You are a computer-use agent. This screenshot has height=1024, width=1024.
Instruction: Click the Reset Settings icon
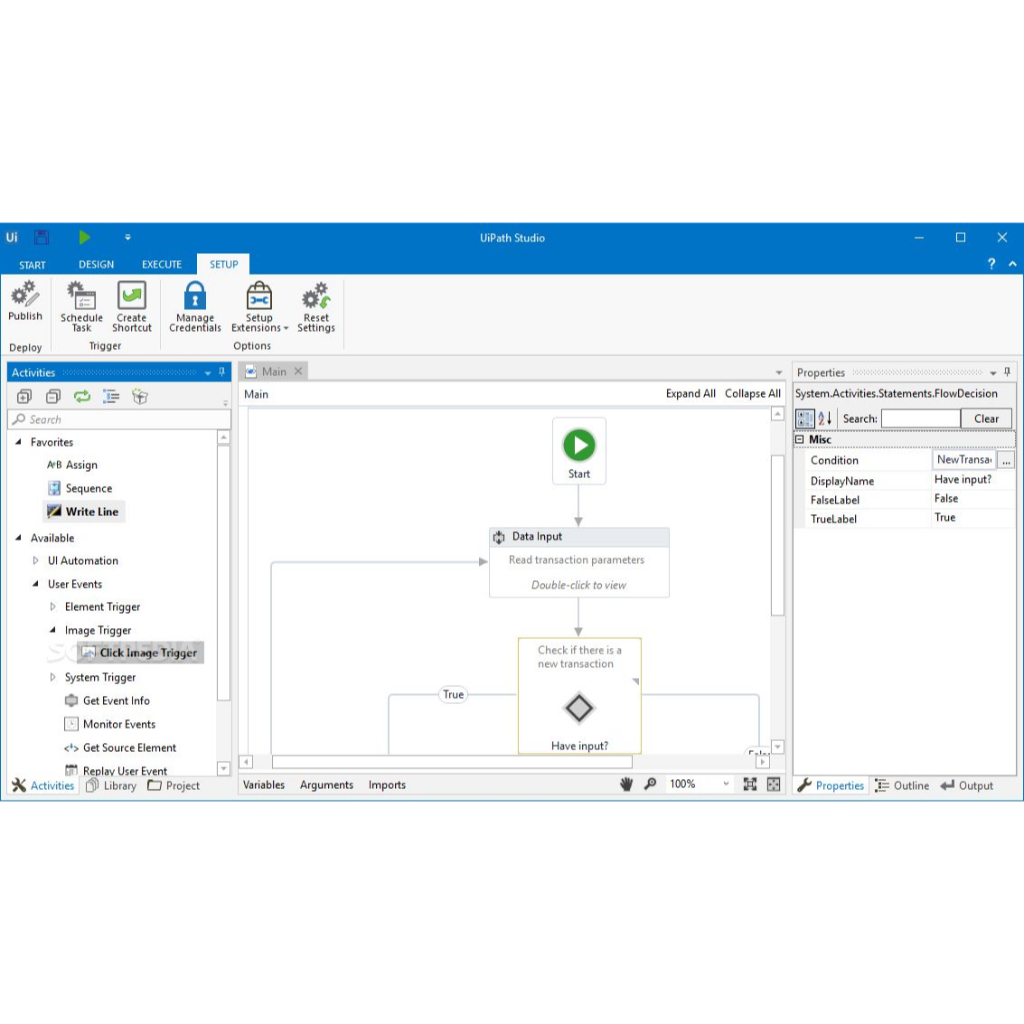316,295
